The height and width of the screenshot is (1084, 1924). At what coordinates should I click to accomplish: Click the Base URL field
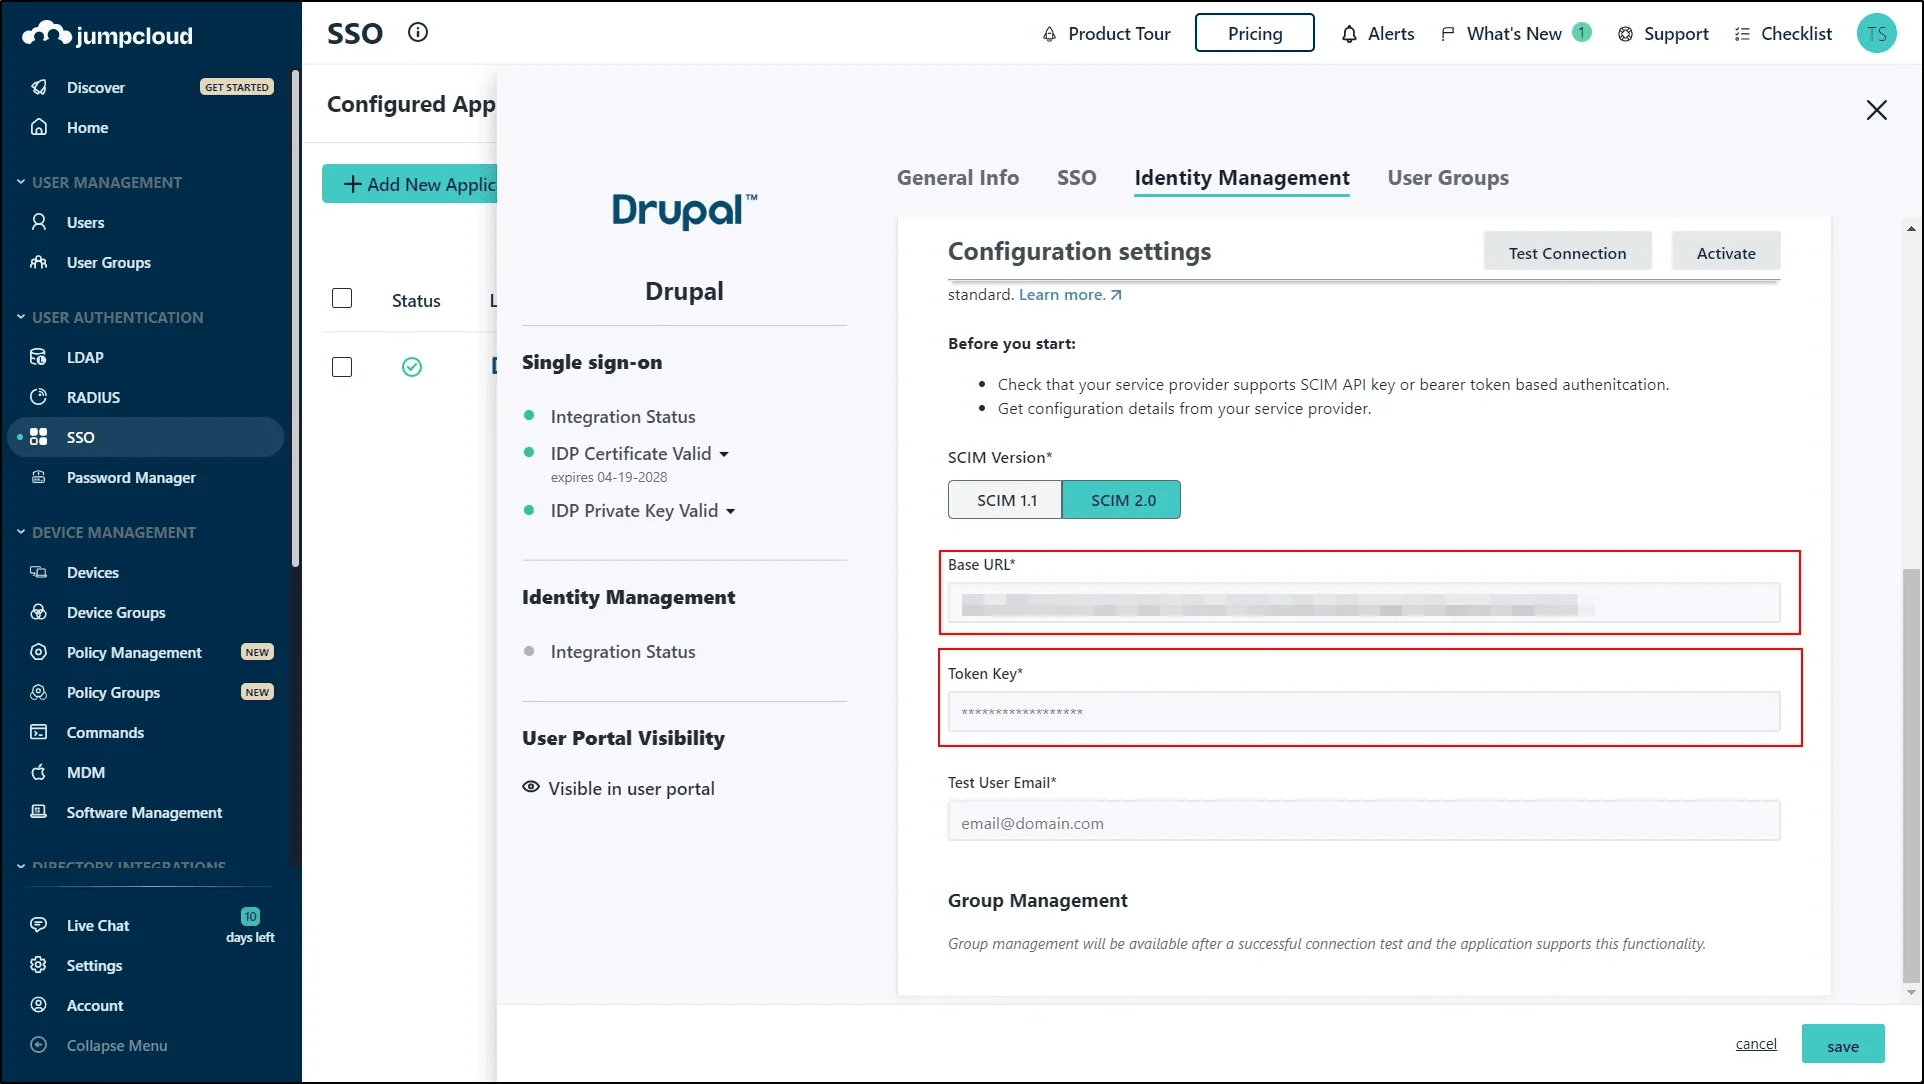coord(1364,603)
